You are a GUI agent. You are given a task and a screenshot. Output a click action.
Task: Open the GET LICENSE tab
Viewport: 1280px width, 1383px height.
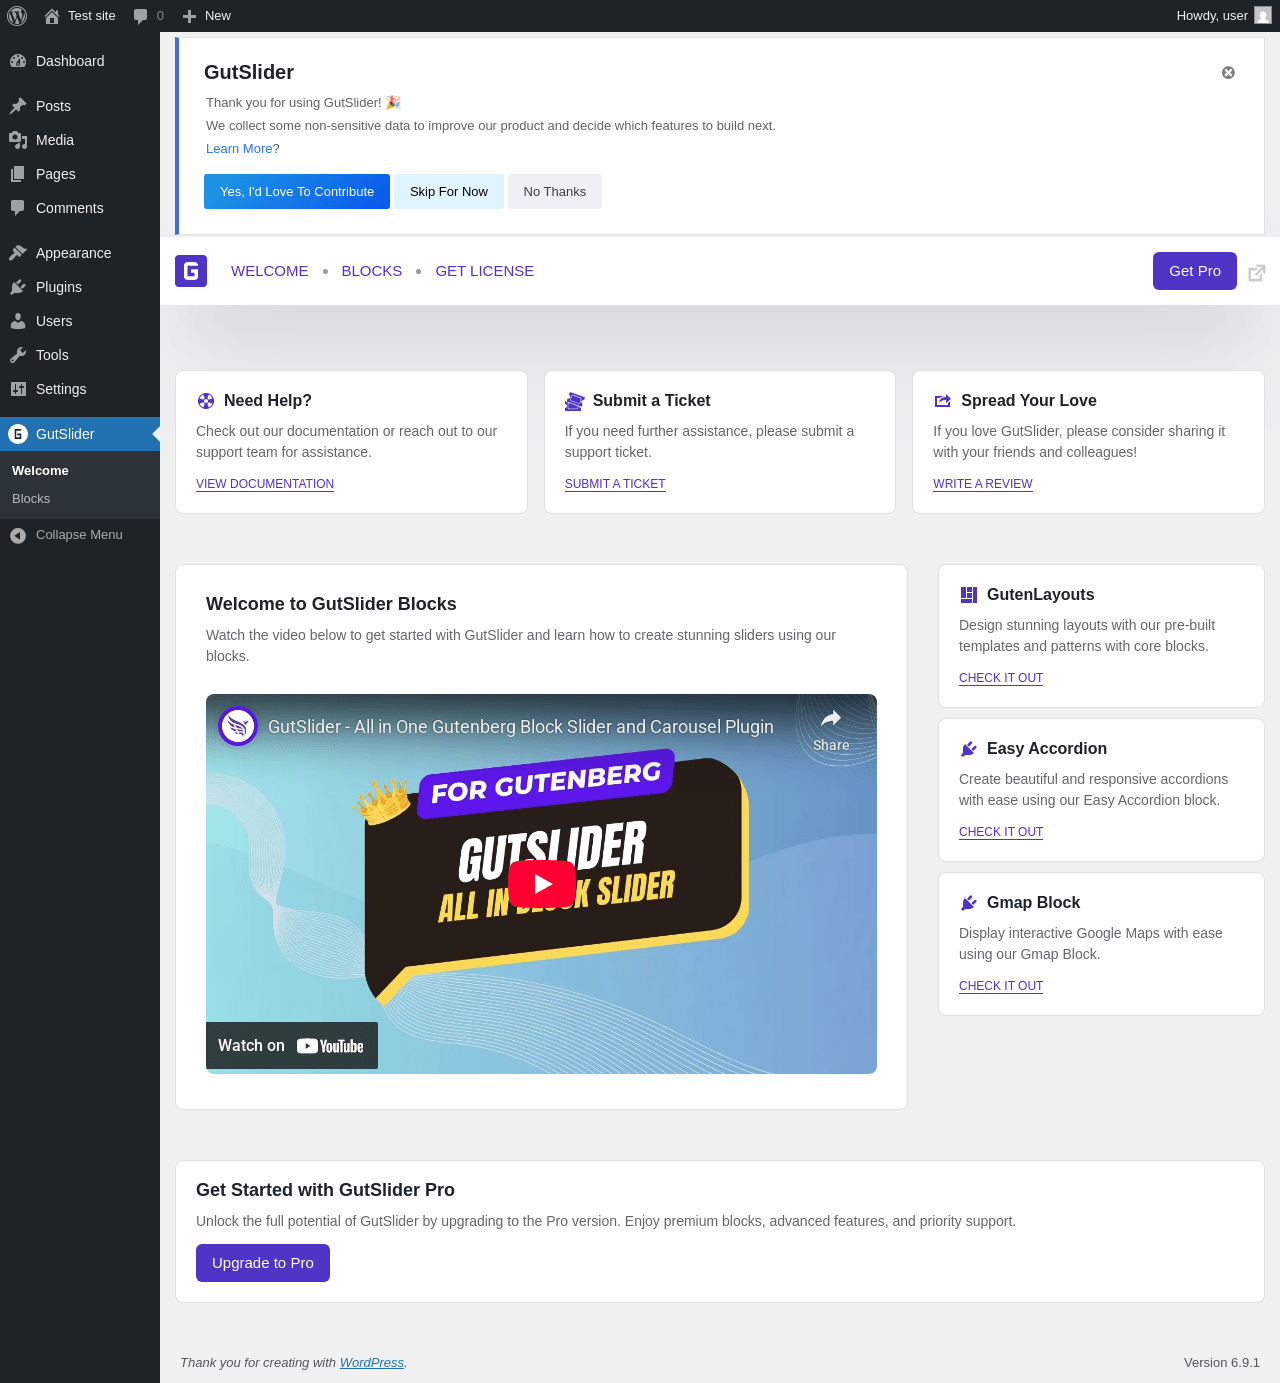484,271
